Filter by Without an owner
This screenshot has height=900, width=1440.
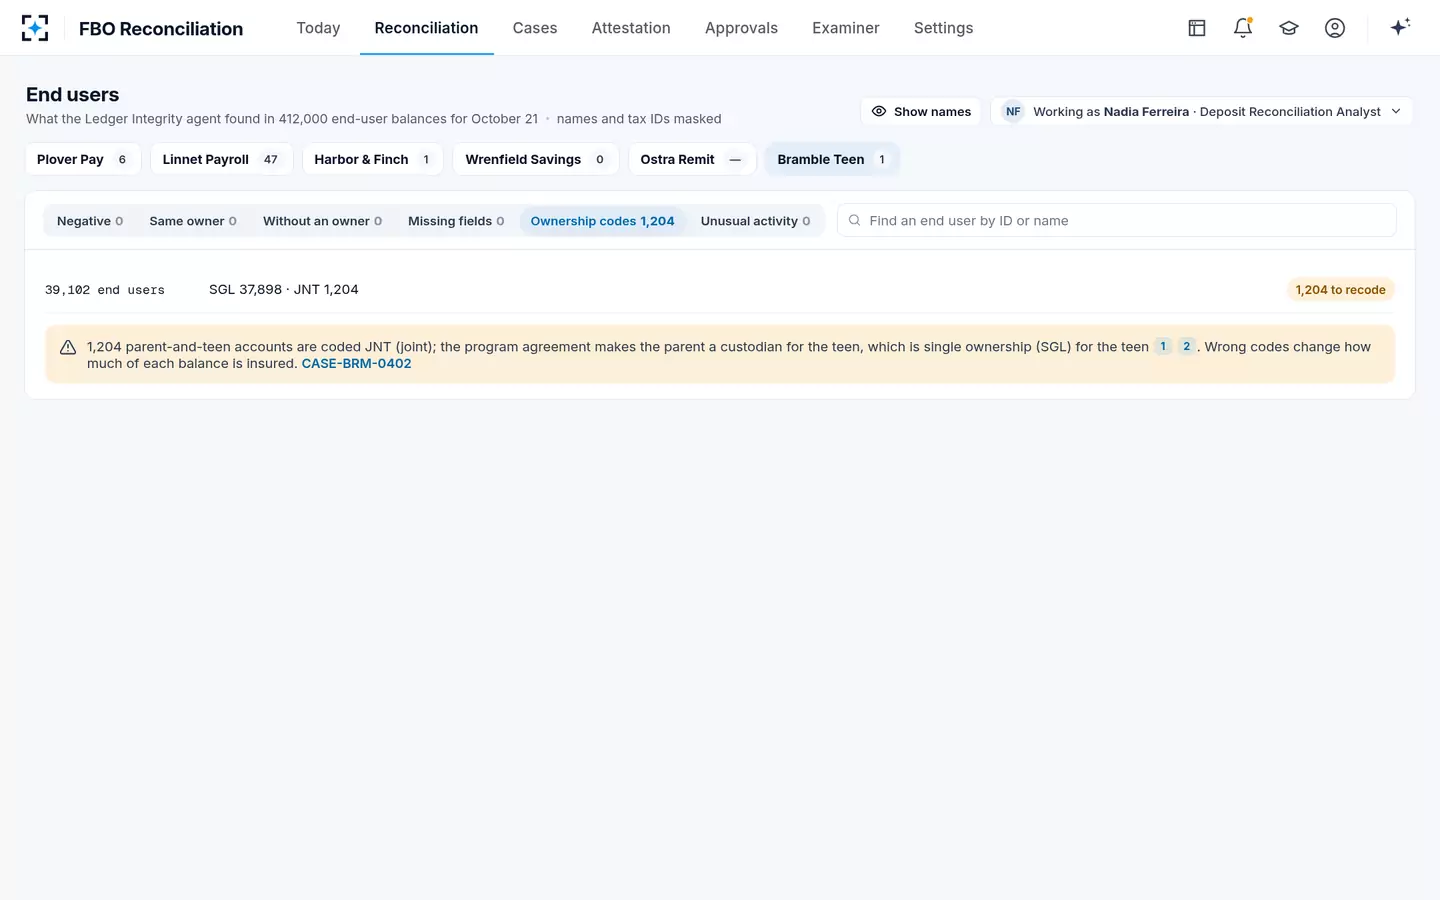(322, 221)
